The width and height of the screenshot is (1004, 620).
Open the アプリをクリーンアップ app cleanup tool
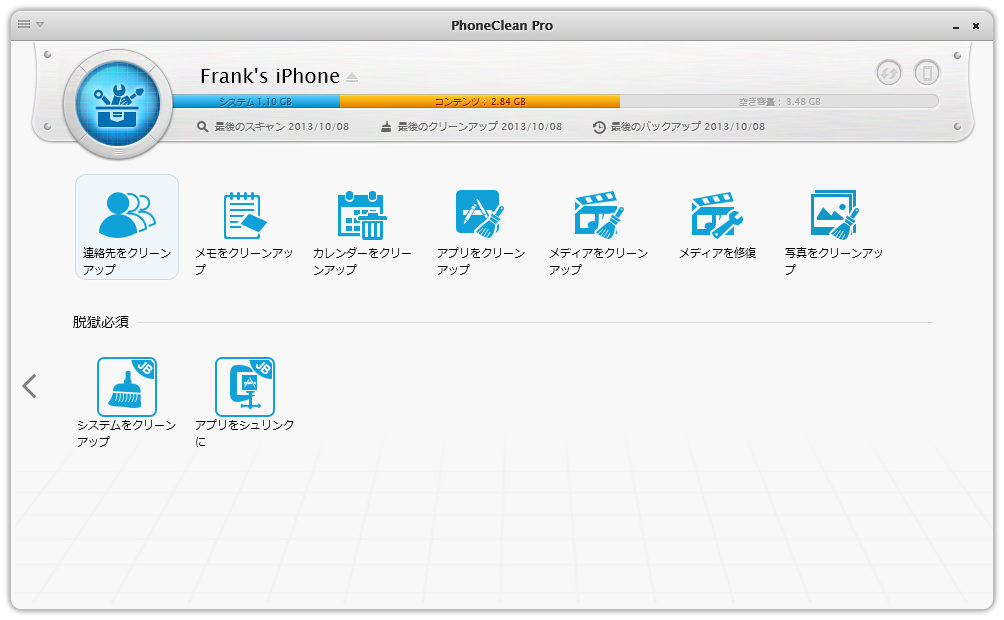480,233
